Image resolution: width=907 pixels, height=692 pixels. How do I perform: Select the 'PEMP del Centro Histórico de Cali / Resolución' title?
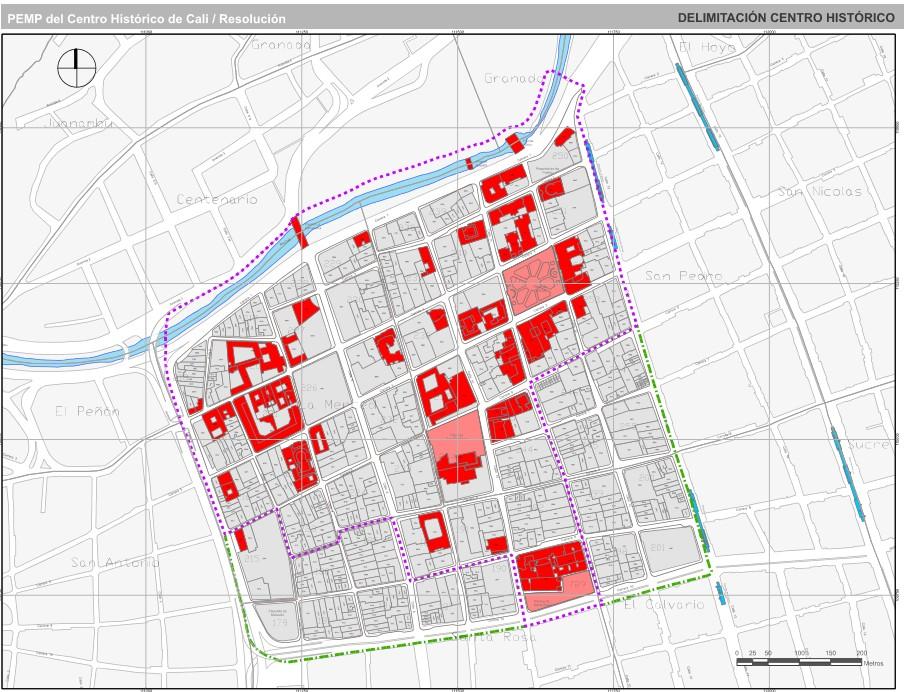click(x=146, y=19)
